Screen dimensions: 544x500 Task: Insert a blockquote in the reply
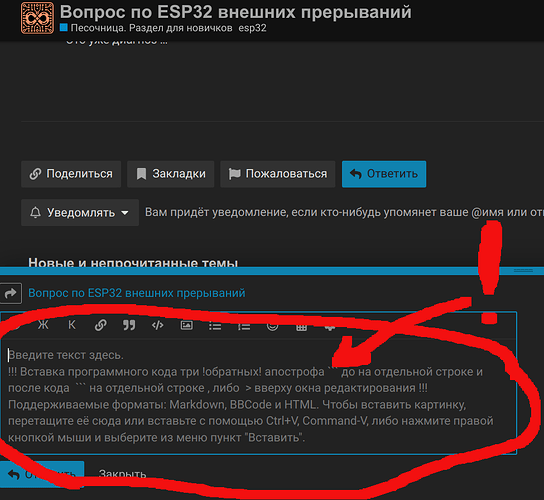(129, 325)
